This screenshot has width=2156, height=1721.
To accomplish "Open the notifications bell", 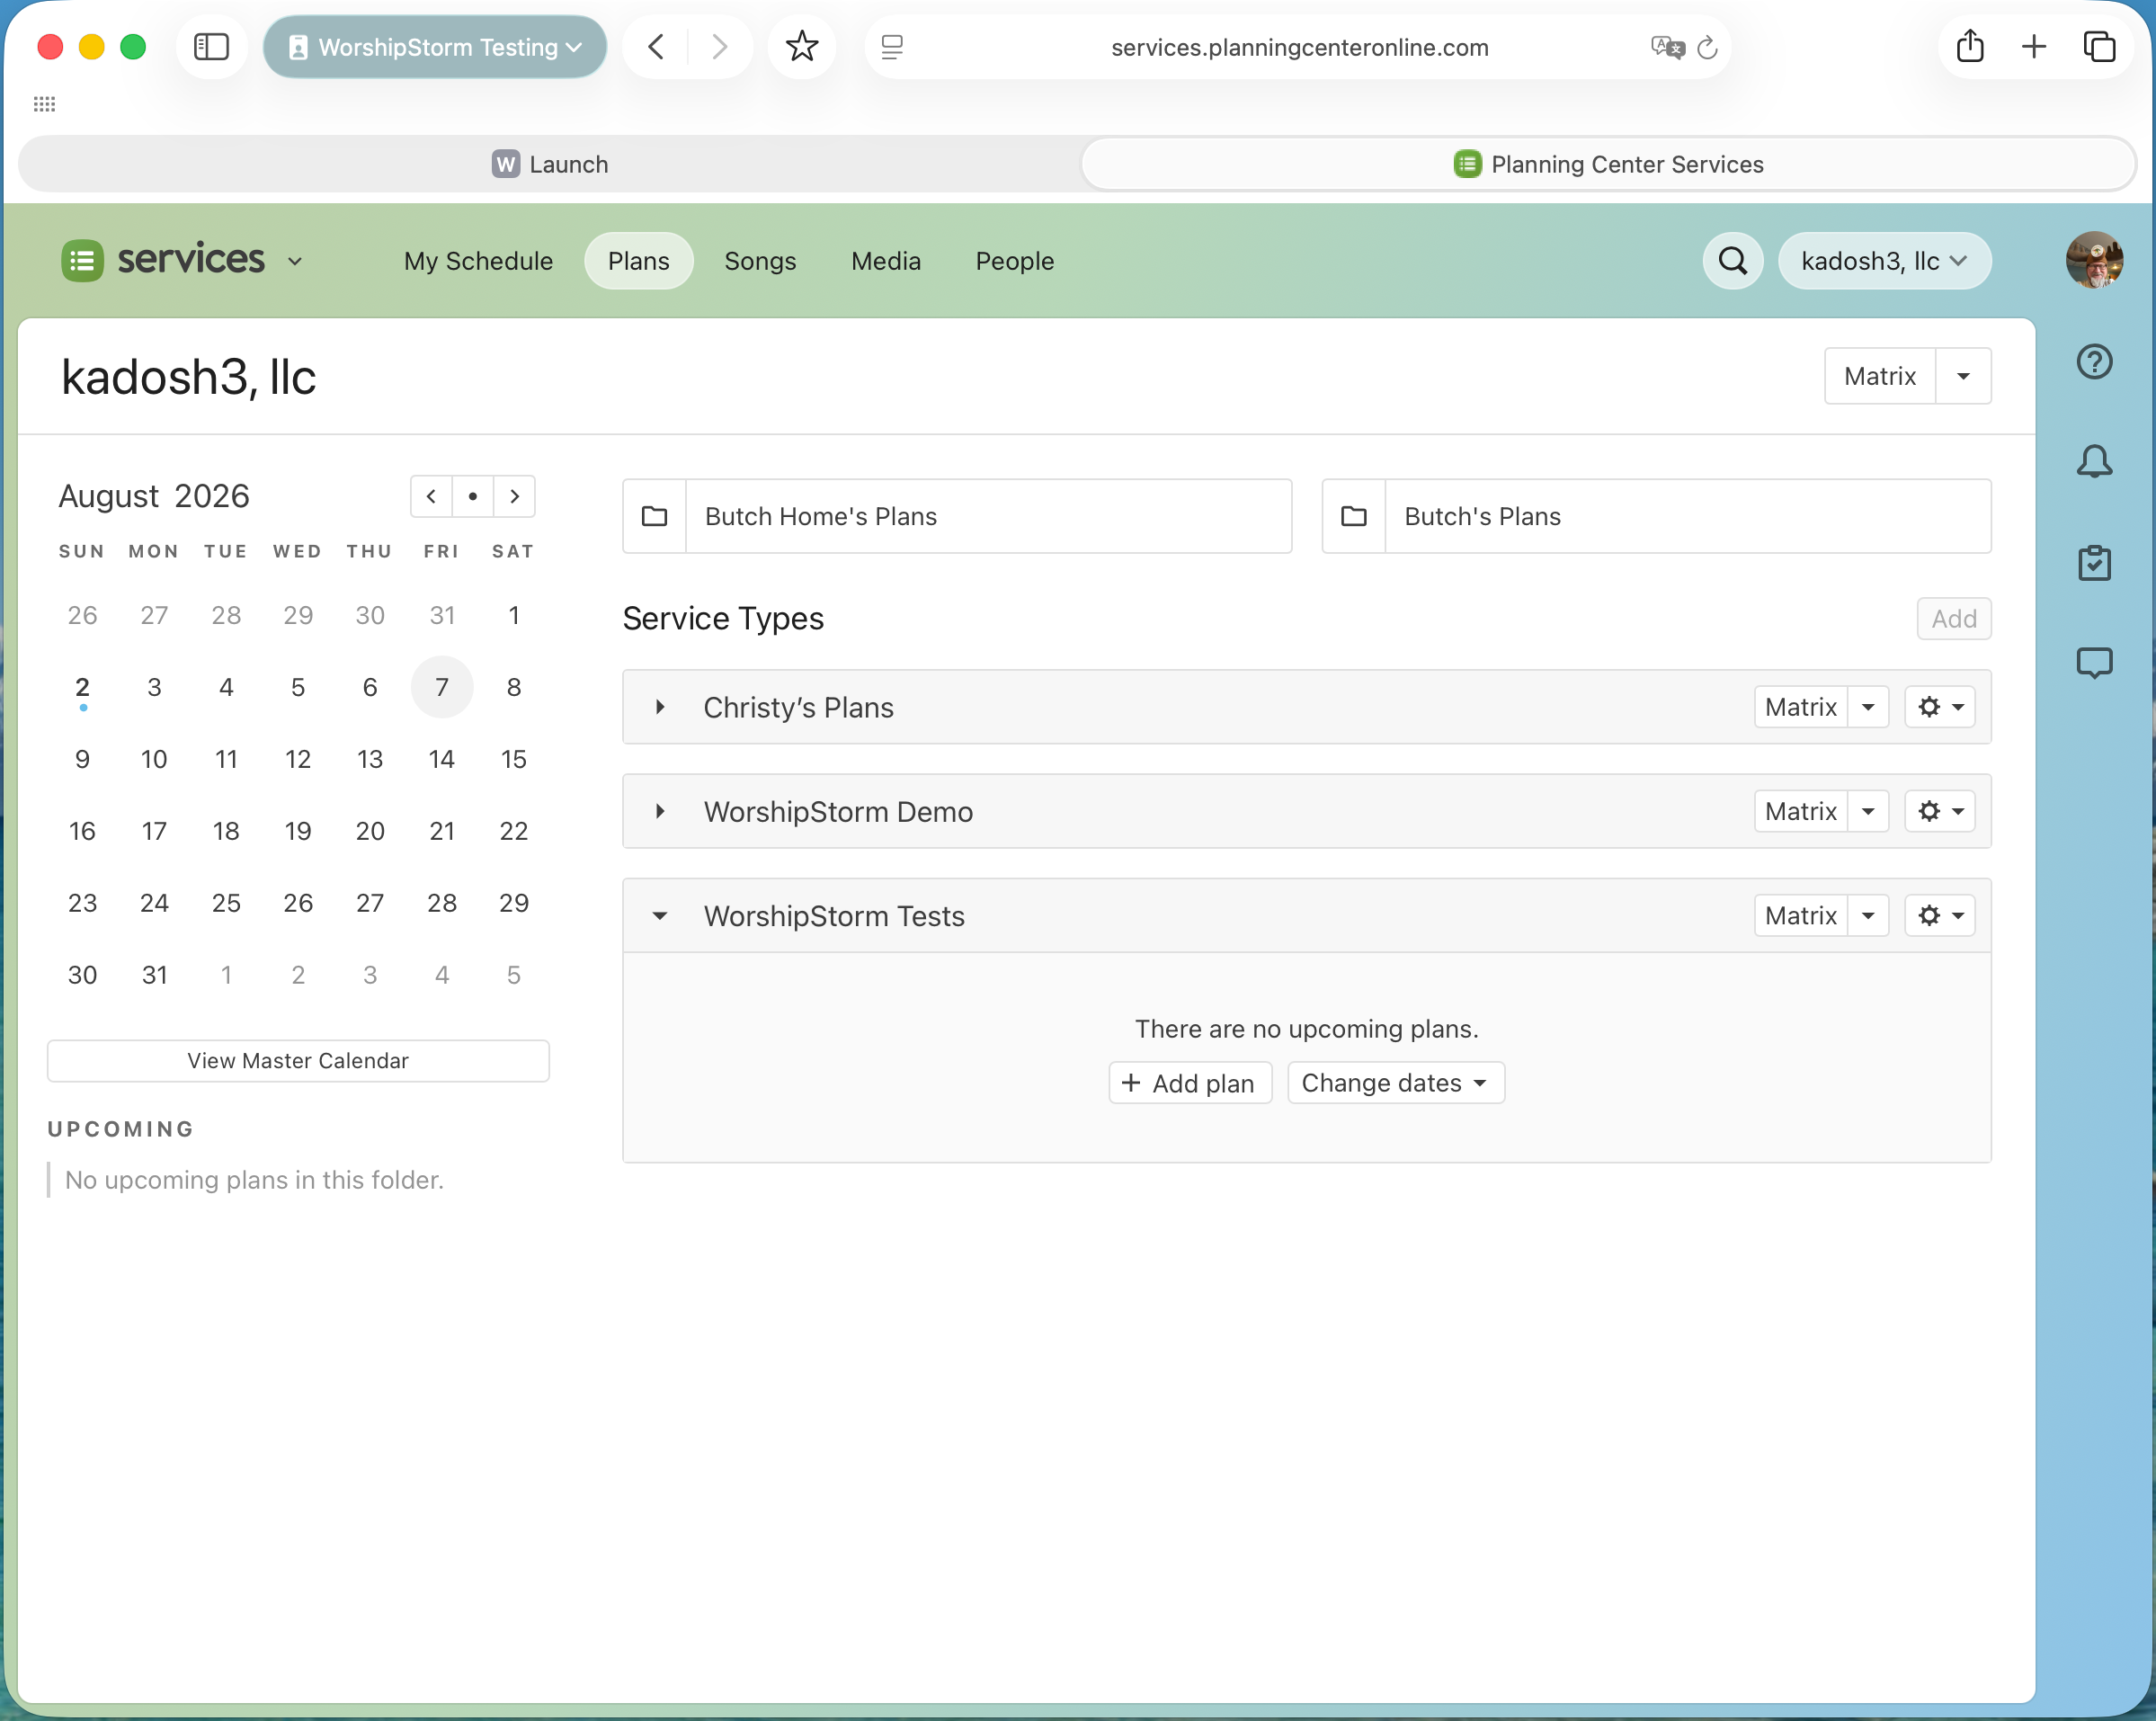I will click(2094, 461).
